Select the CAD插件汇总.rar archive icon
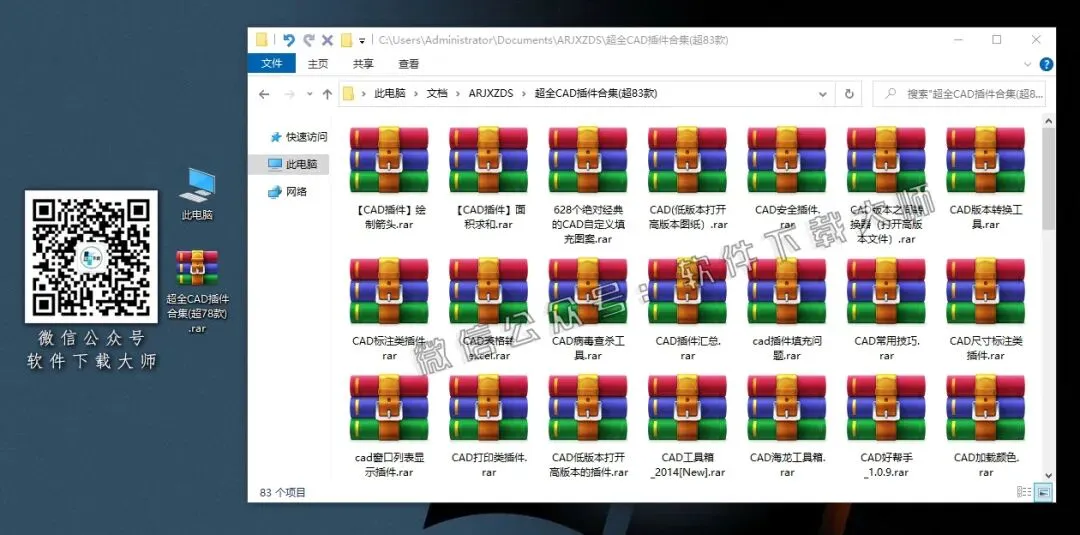This screenshot has height=535, width=1080. (687, 291)
